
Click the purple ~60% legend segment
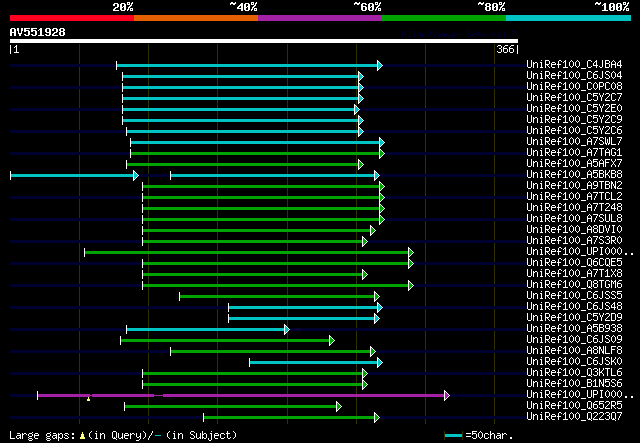coord(320,18)
